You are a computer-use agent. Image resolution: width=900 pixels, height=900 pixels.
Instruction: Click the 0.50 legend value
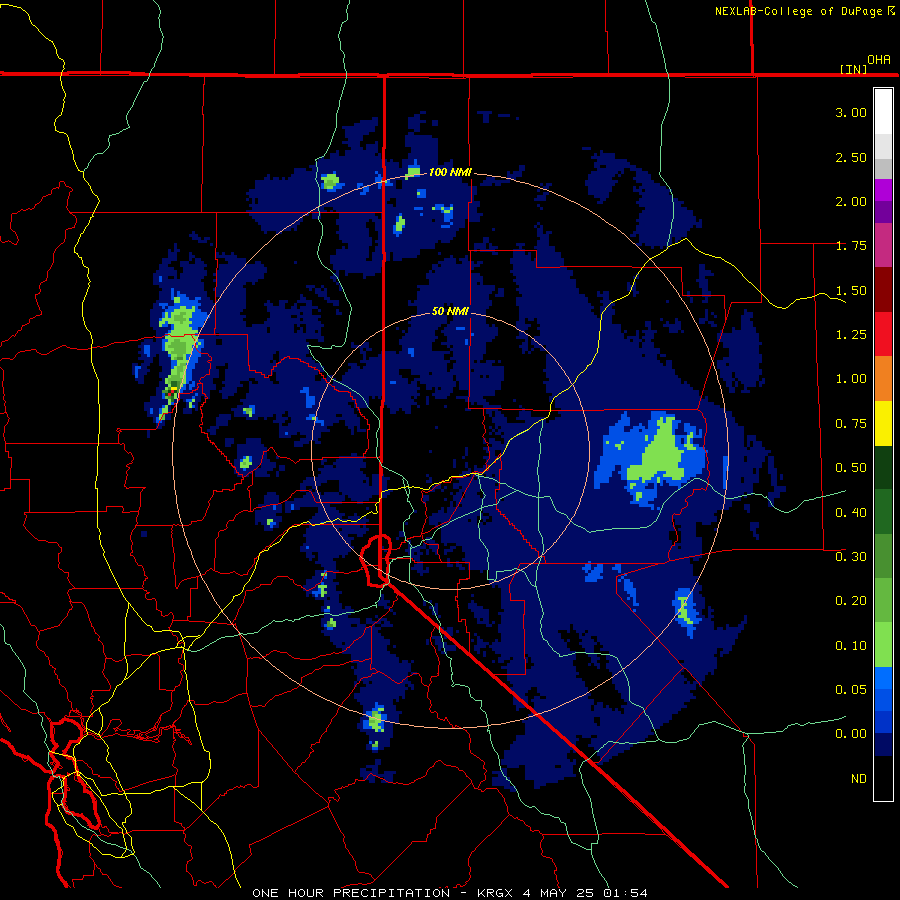(851, 468)
